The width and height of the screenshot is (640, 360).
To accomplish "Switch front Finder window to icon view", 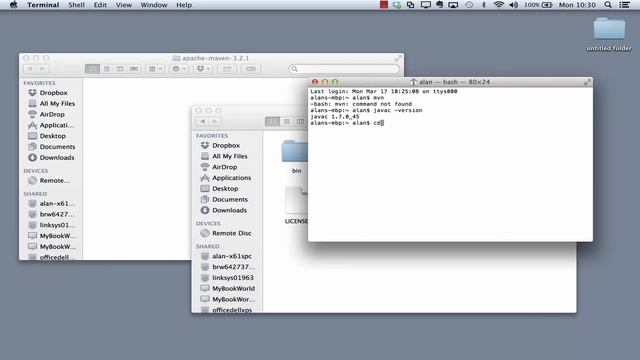I will tap(272, 122).
